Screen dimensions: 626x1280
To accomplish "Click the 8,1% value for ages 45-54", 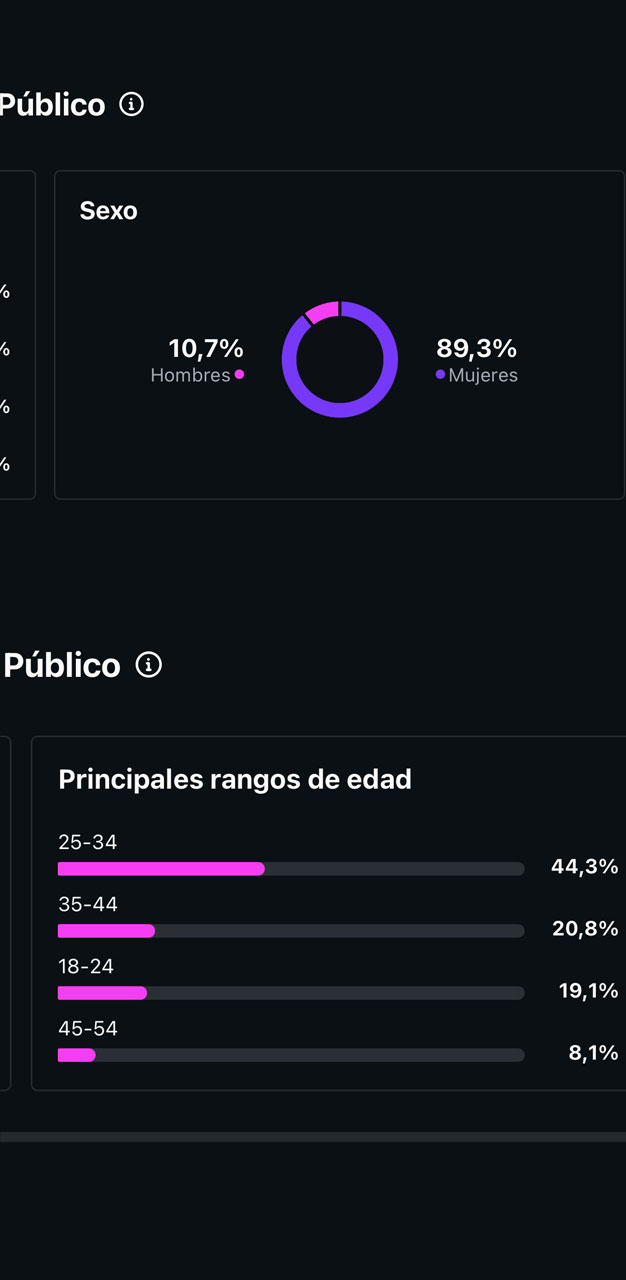I will coord(593,1053).
